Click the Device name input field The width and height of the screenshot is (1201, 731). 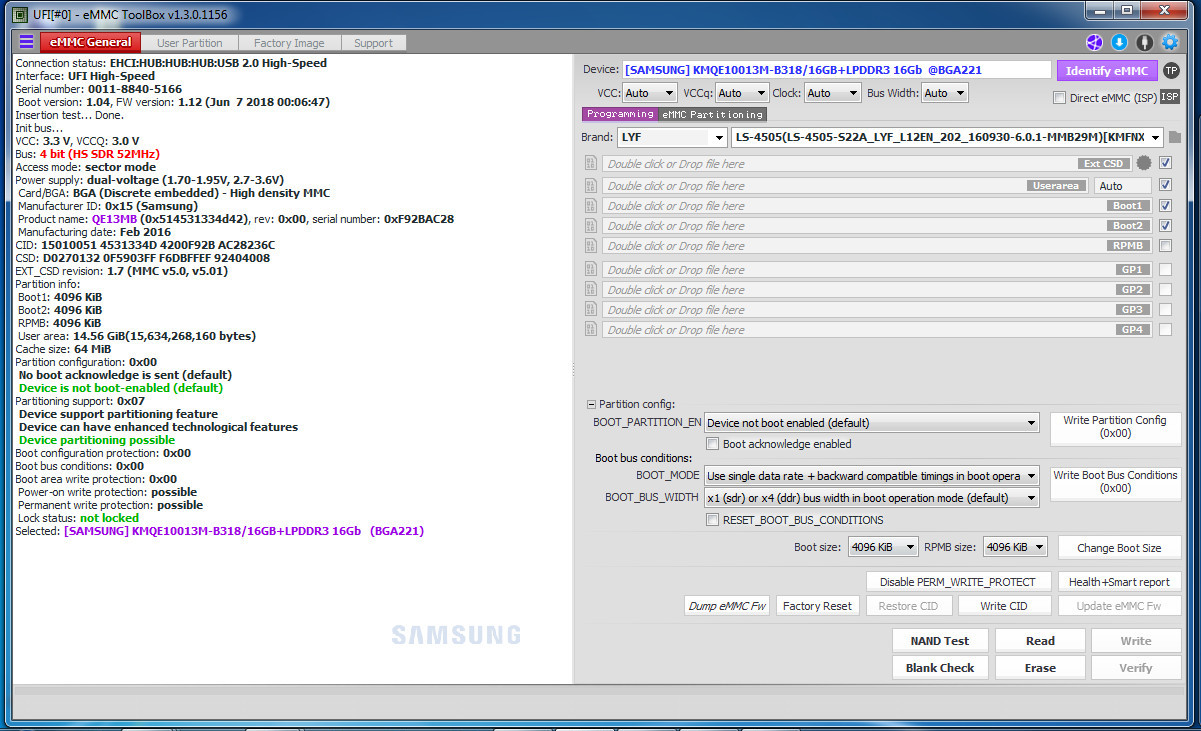836,70
